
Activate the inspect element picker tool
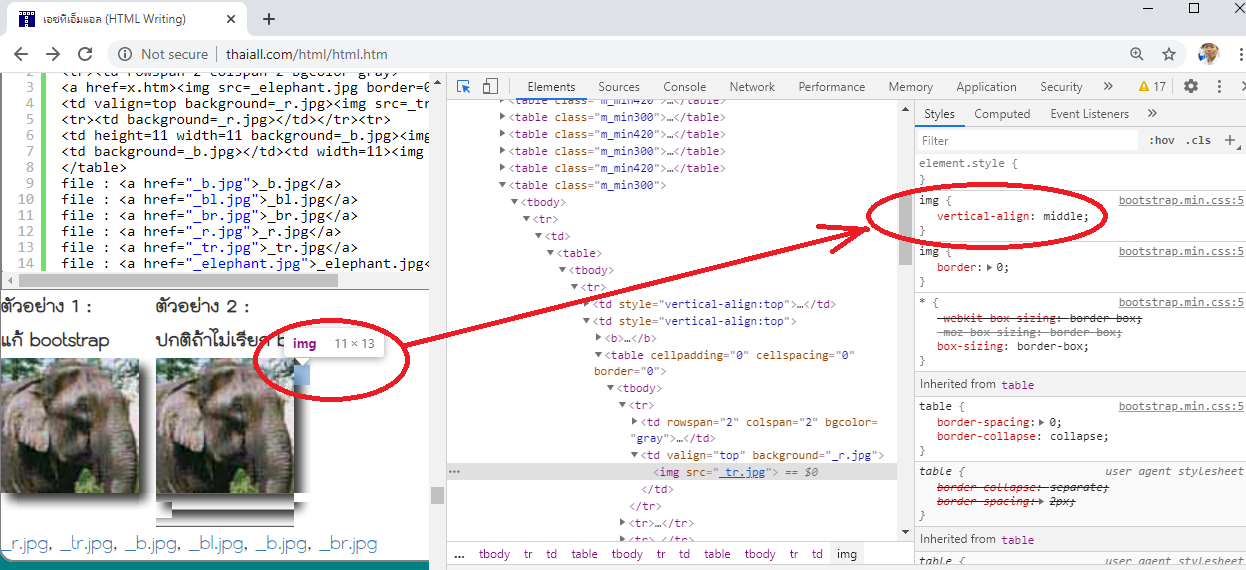pos(464,87)
